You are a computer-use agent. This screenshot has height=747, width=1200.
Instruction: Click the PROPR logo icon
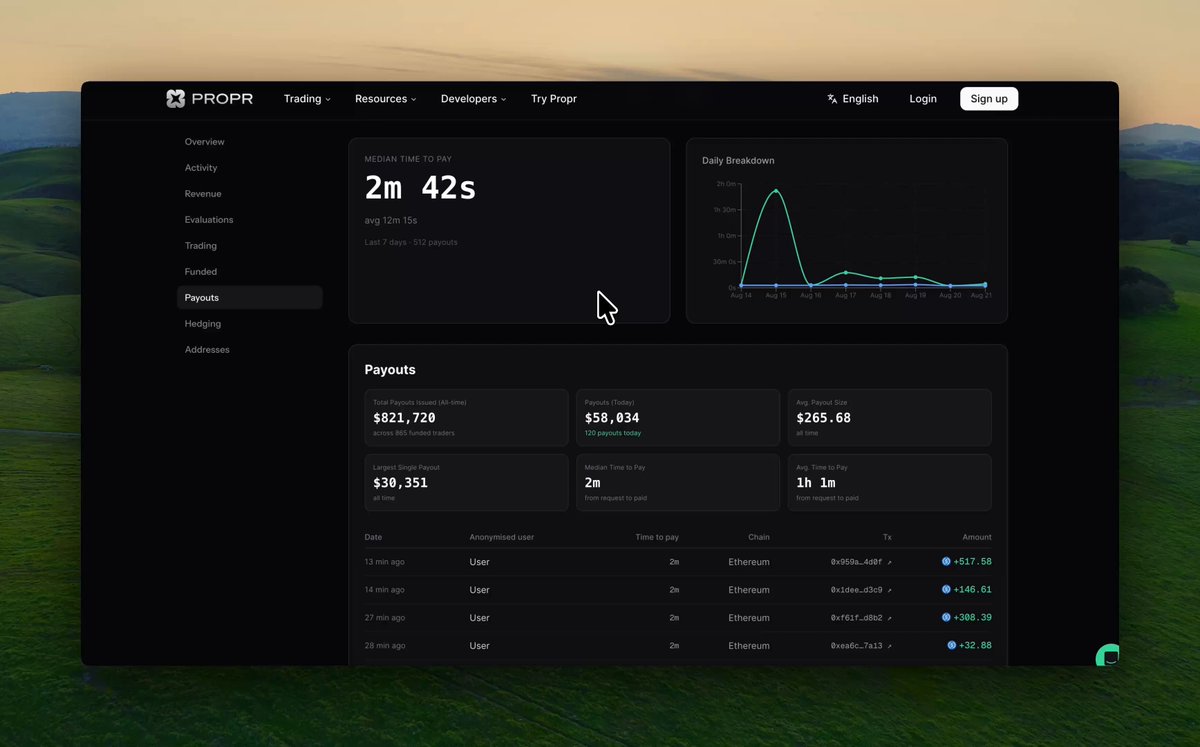(176, 99)
